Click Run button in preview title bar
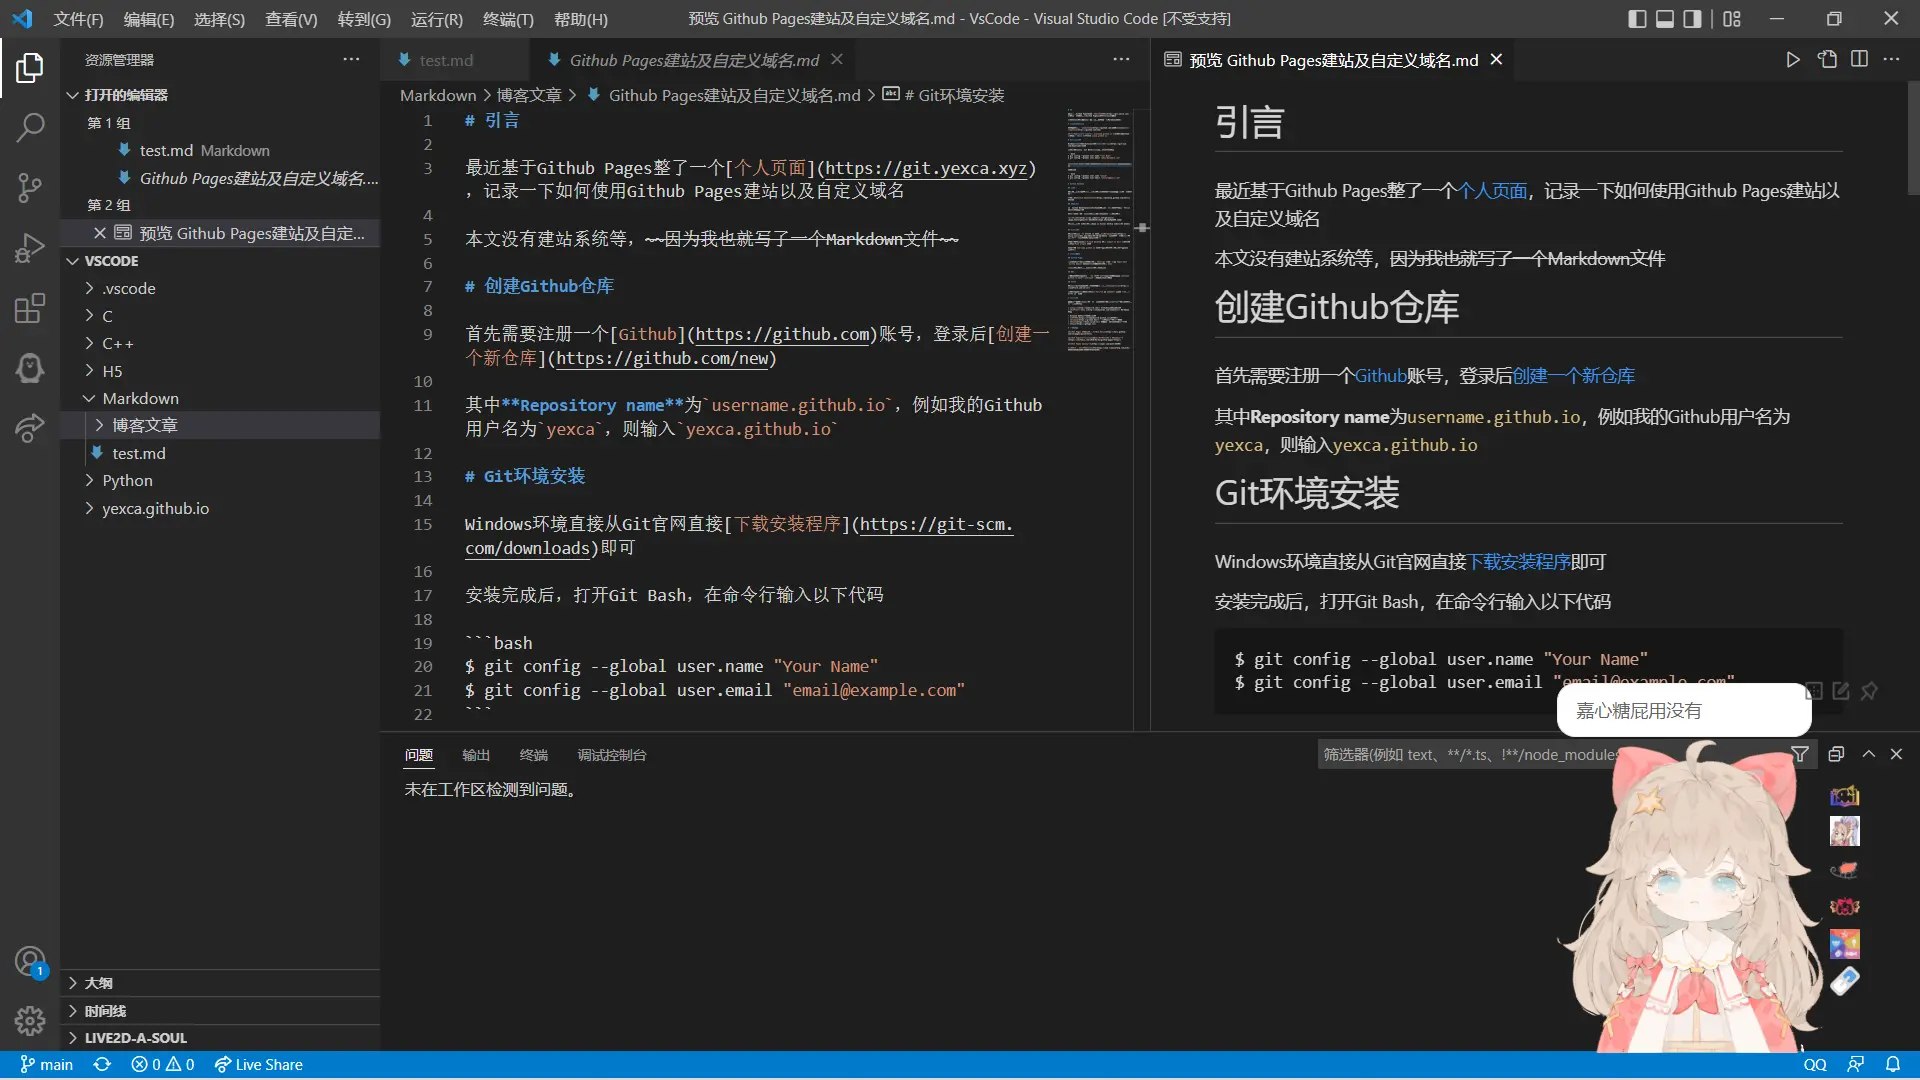This screenshot has width=1920, height=1080. click(1793, 60)
